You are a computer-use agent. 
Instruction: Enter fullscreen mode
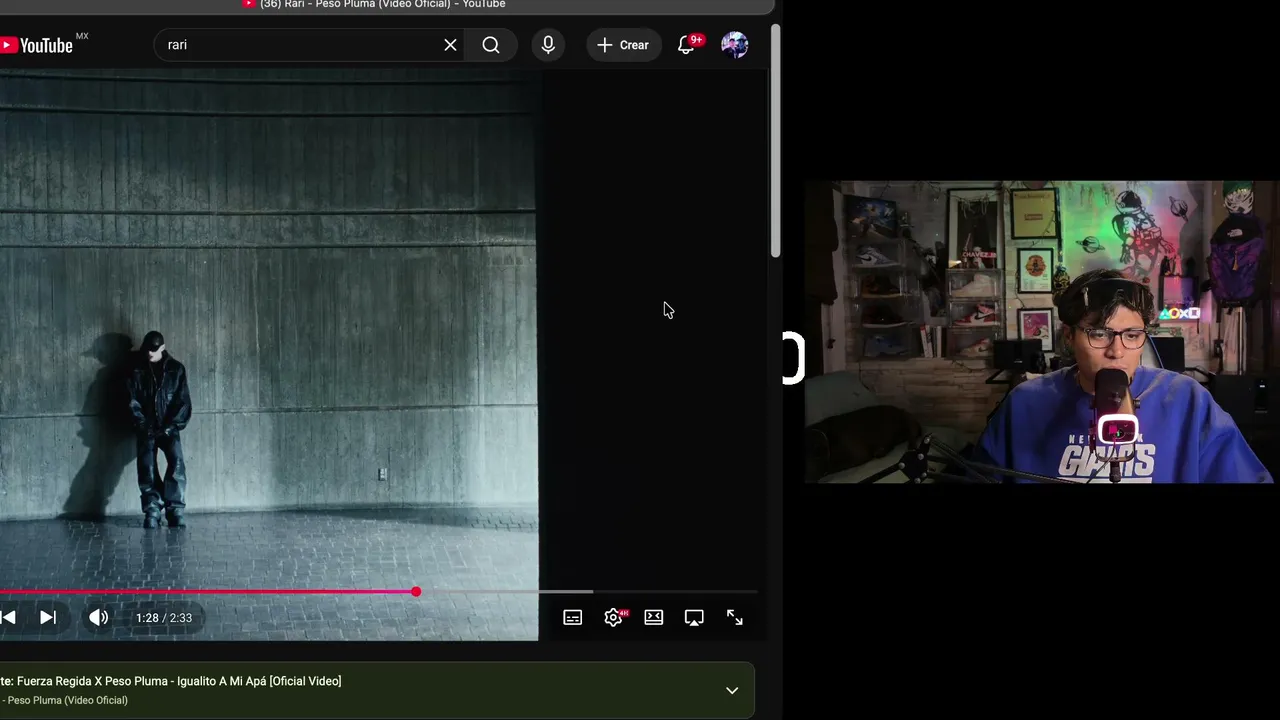coord(735,618)
